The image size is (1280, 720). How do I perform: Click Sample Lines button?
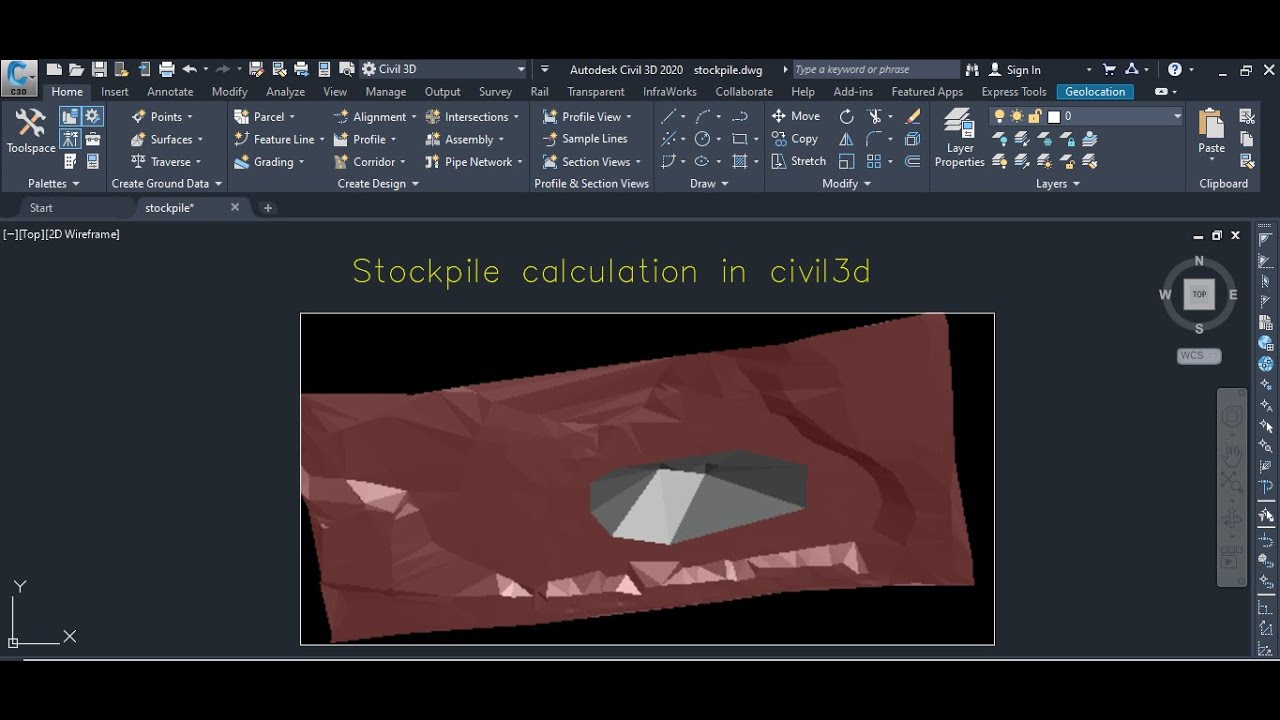tap(585, 139)
